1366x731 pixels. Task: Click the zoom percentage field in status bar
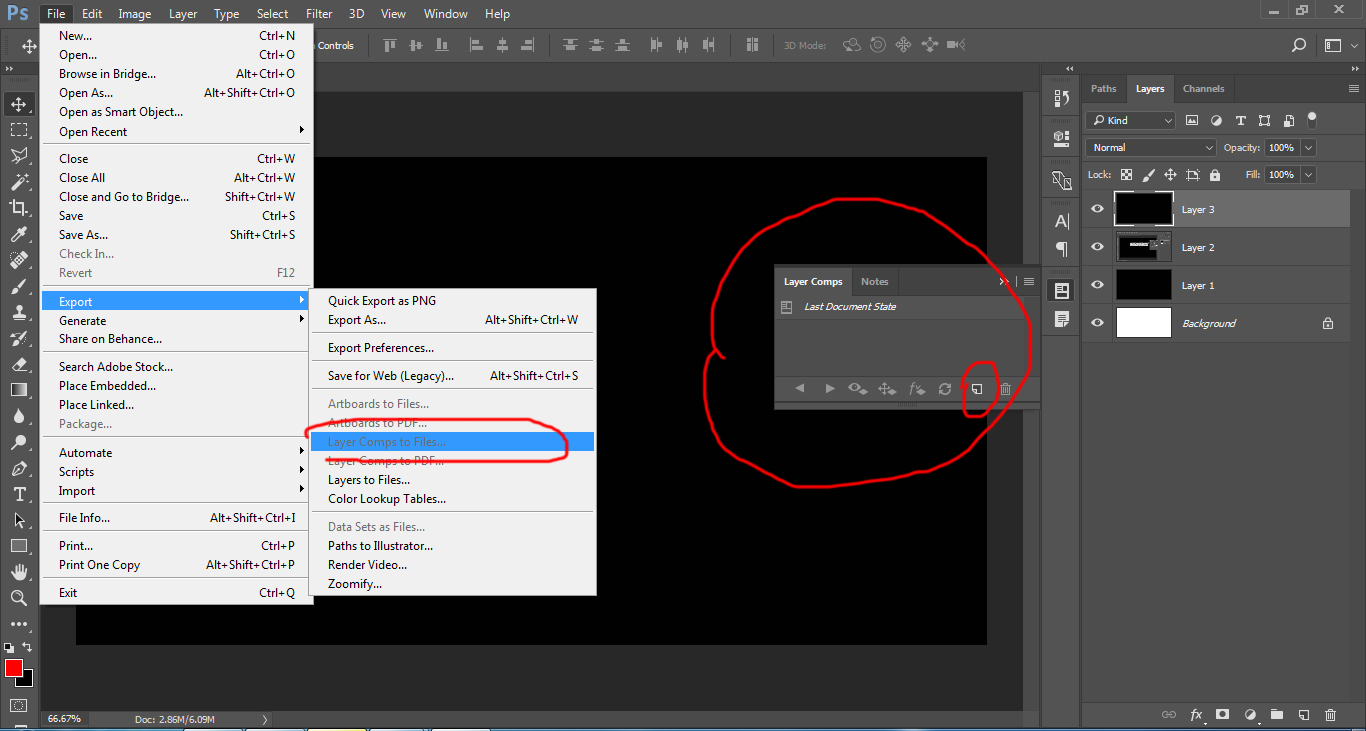[66, 719]
